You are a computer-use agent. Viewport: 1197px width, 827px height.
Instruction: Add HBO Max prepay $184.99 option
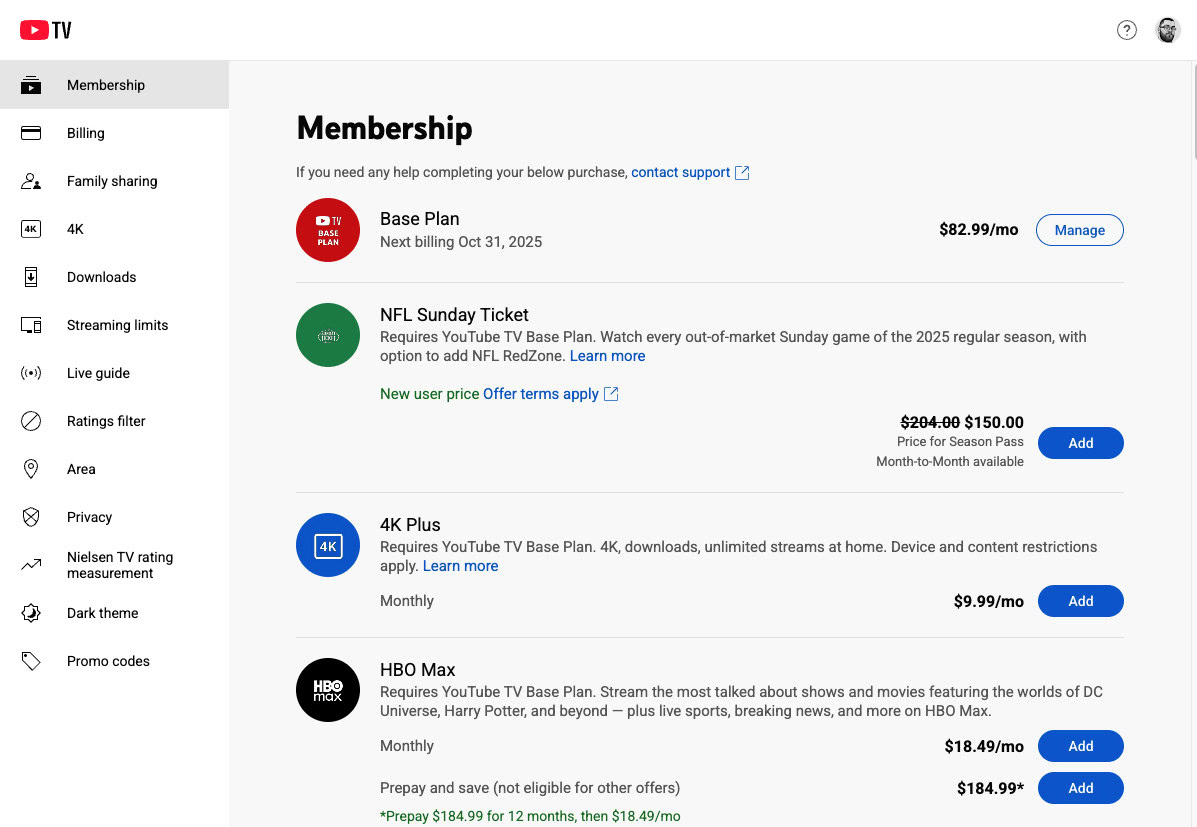(1080, 788)
